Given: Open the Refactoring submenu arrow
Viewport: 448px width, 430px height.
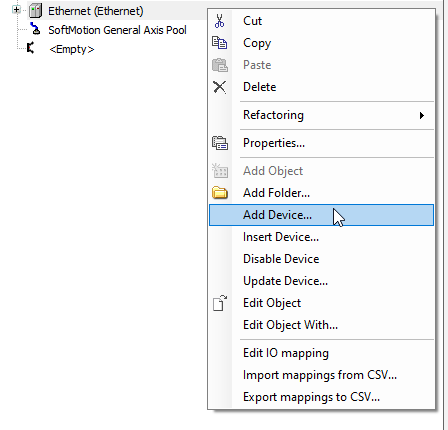Looking at the screenshot, I should (x=422, y=115).
